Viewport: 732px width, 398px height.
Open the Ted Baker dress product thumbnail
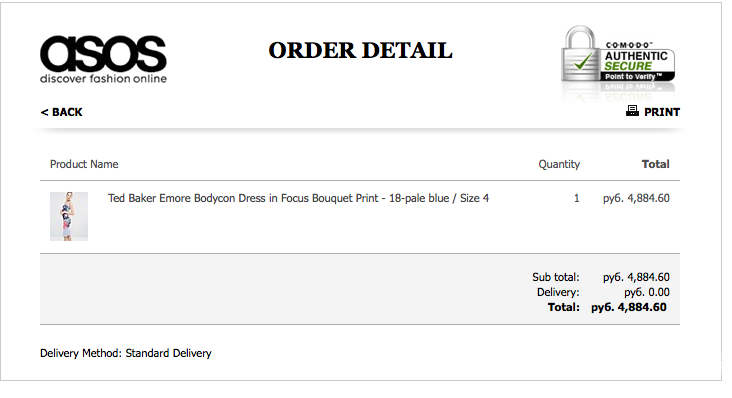[x=69, y=216]
